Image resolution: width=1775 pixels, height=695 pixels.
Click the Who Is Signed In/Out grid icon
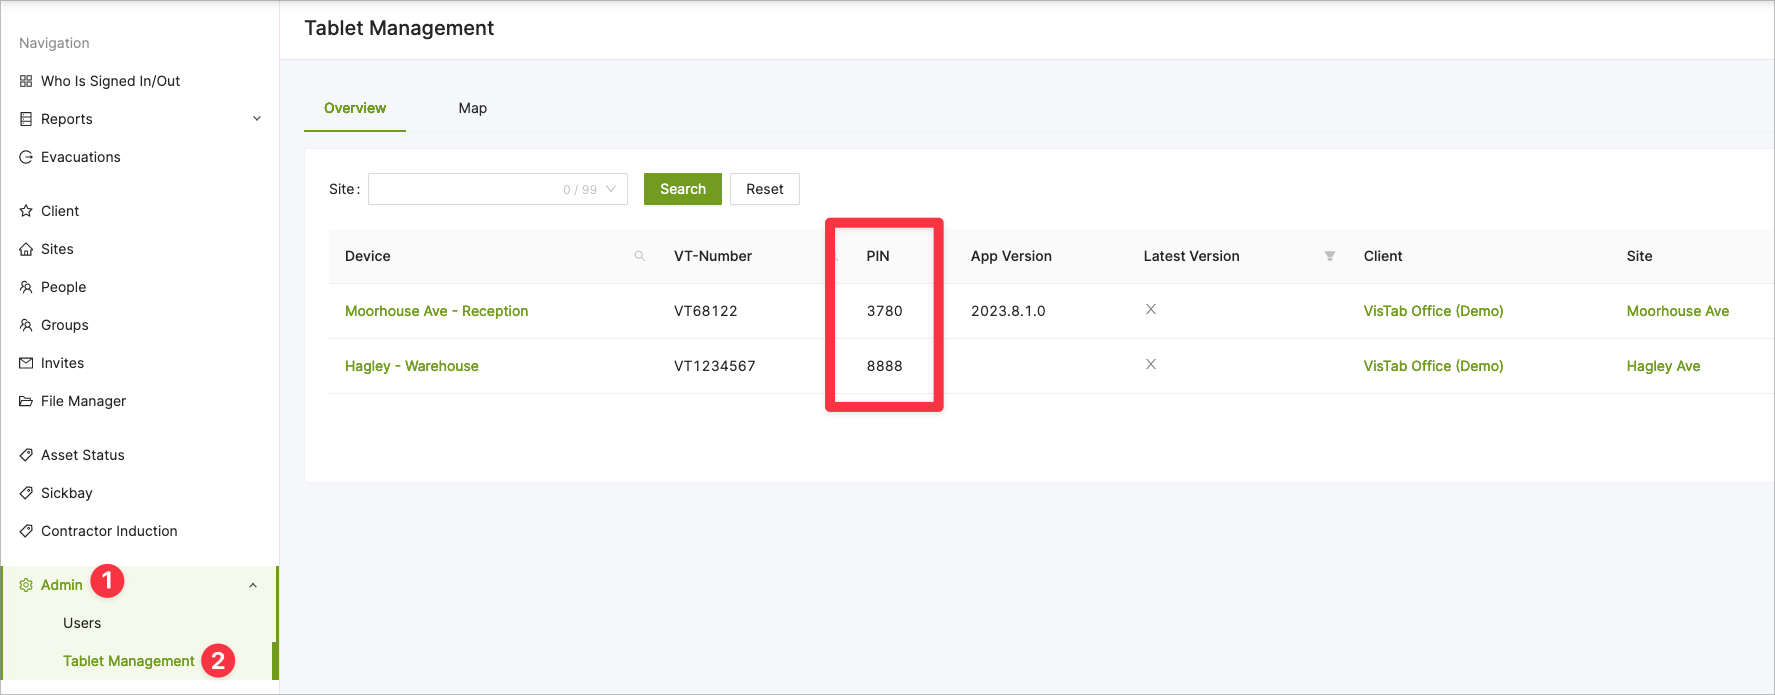point(26,81)
